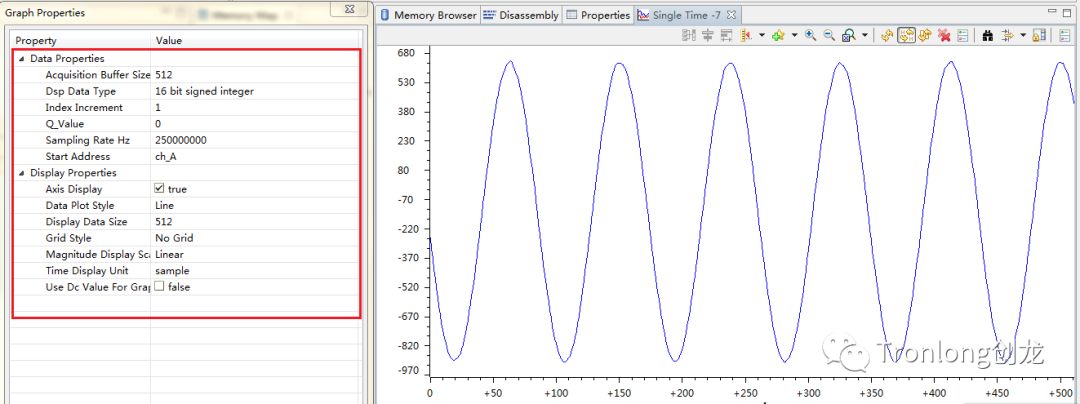Switch to the Memory Browser tab
Viewport: 1080px width, 404px height.
(428, 15)
